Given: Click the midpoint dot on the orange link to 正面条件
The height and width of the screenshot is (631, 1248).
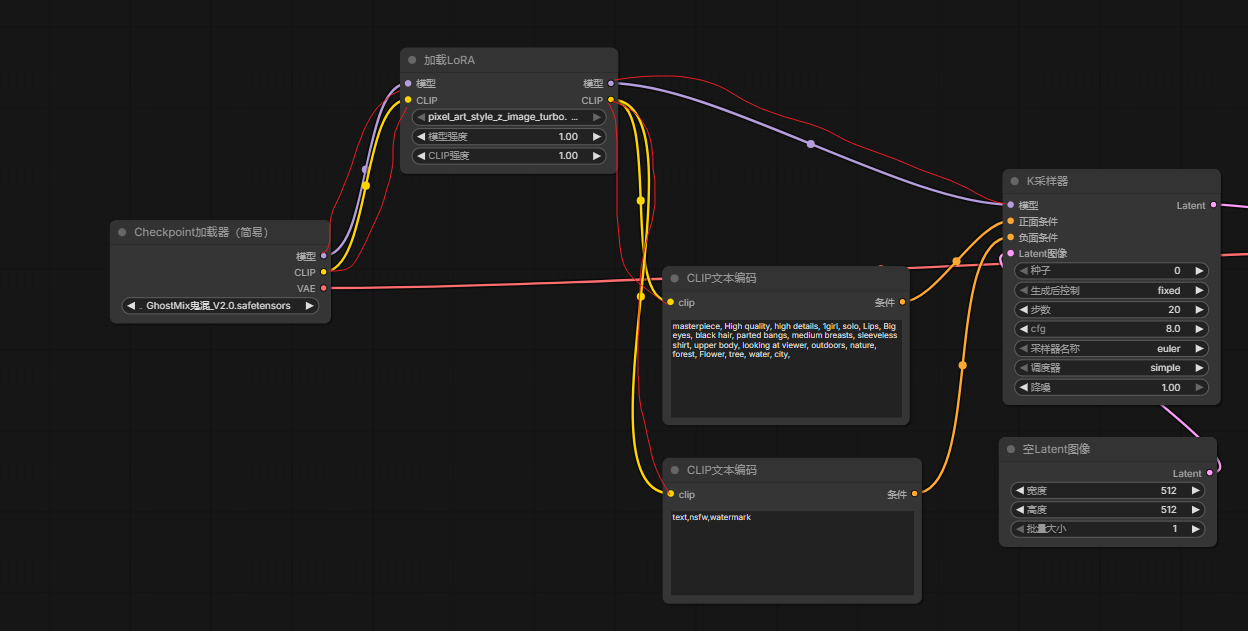Looking at the screenshot, I should [x=956, y=261].
